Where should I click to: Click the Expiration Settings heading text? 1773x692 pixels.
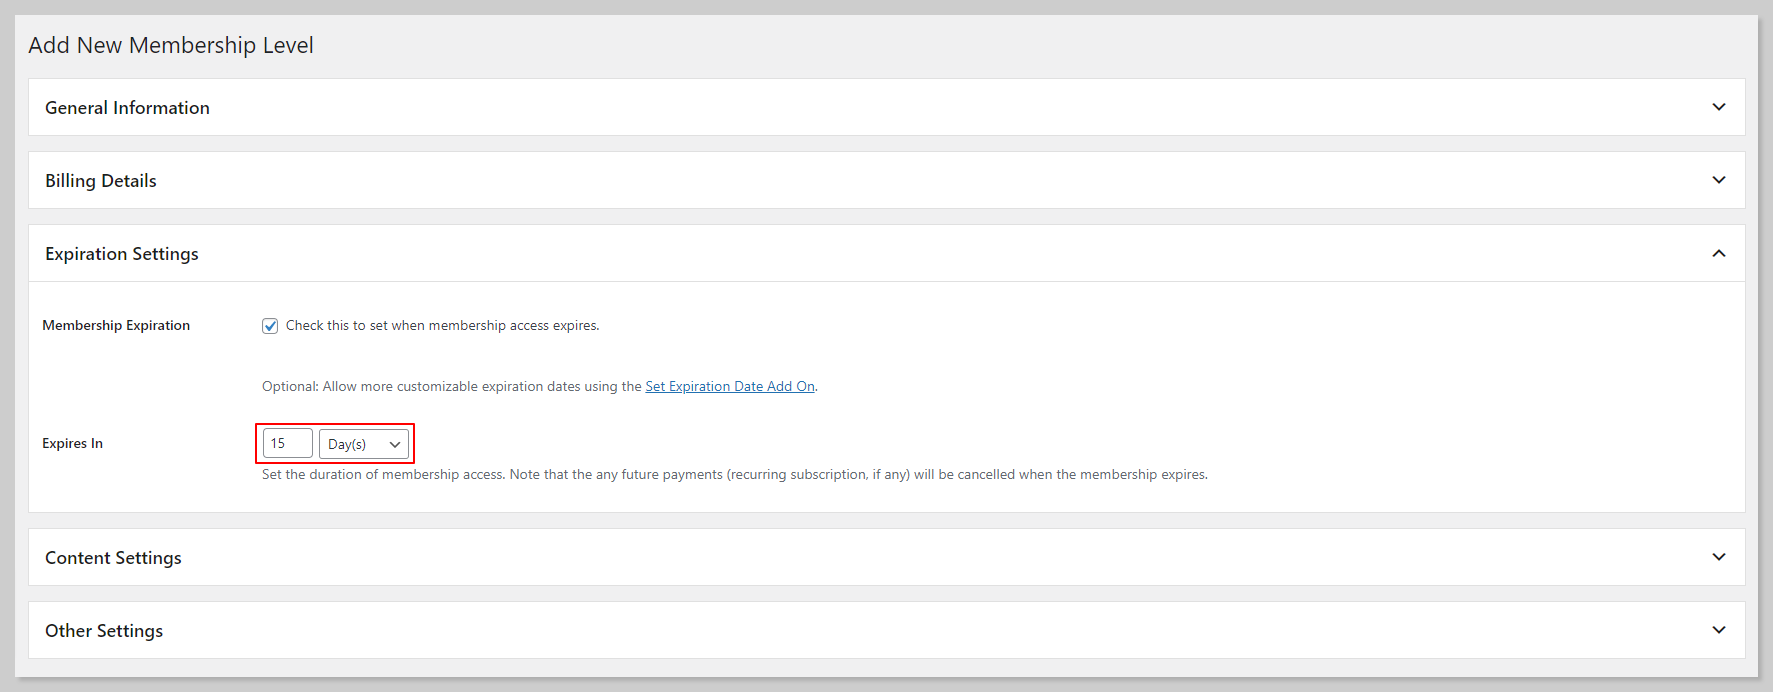122,254
